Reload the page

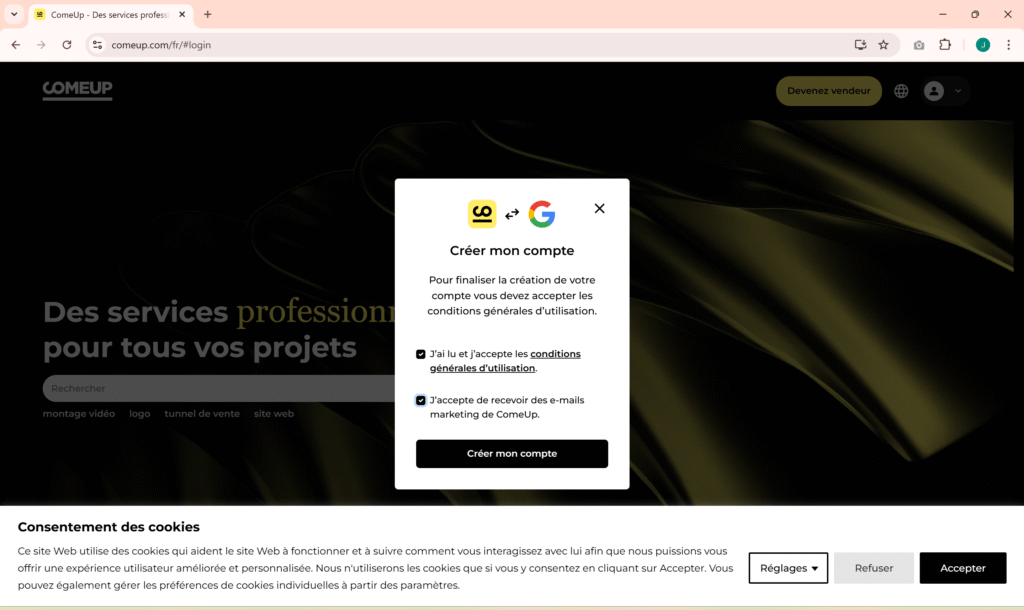pos(67,45)
